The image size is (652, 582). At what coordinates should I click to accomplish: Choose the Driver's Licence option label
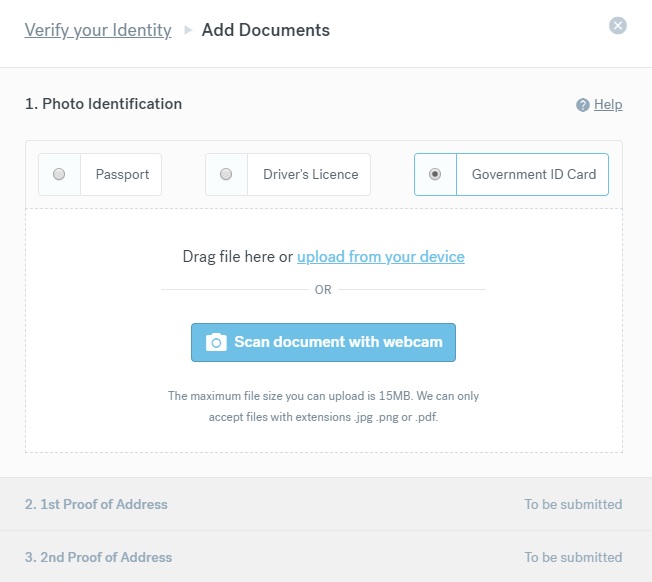click(x=311, y=174)
